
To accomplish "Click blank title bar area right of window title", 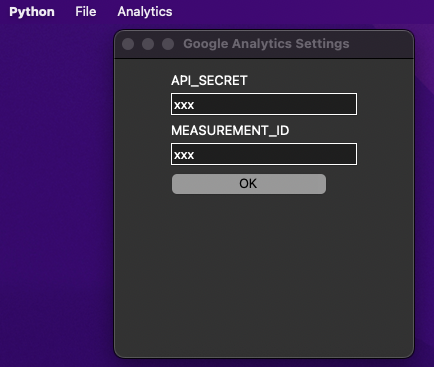I will point(380,44).
